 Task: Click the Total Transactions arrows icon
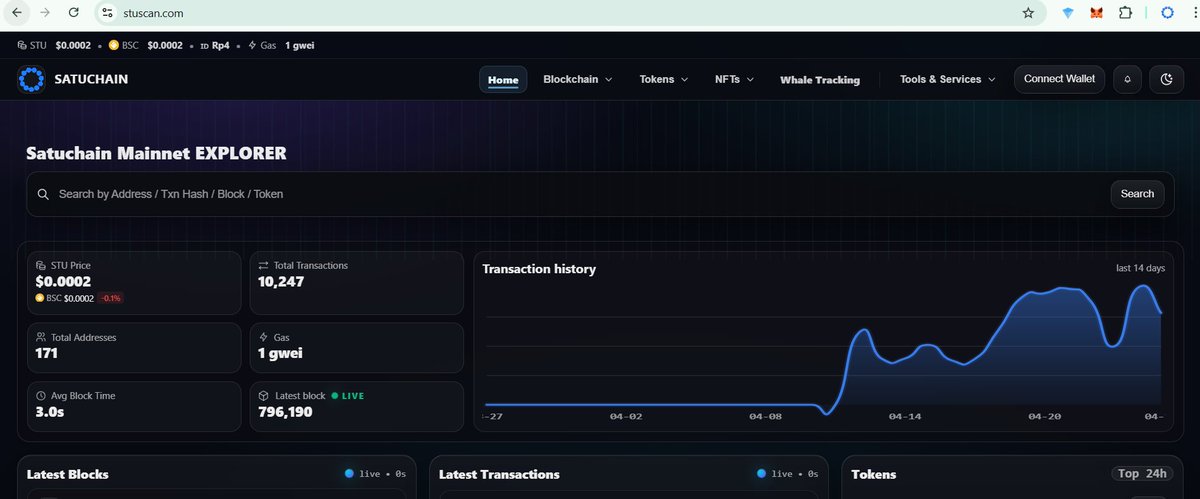pos(263,266)
